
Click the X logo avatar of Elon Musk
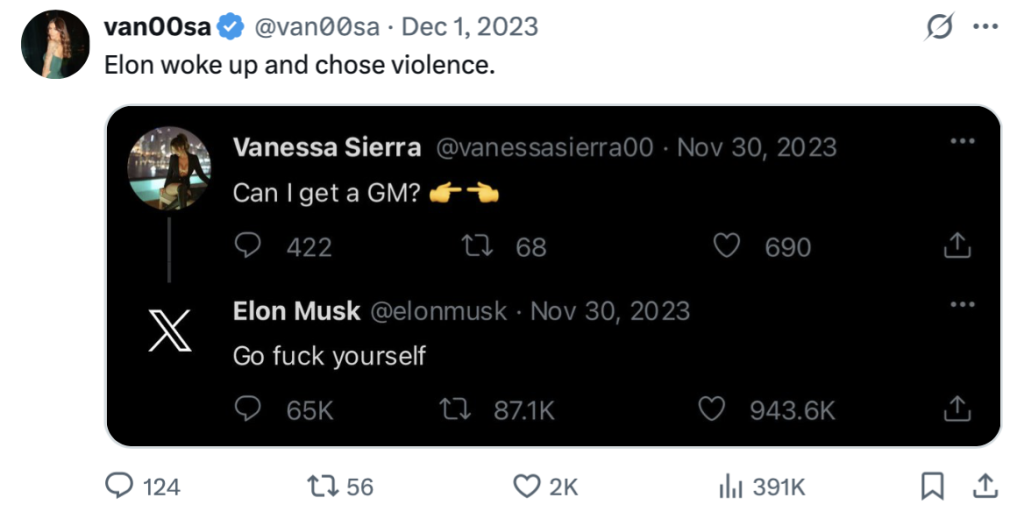point(169,330)
